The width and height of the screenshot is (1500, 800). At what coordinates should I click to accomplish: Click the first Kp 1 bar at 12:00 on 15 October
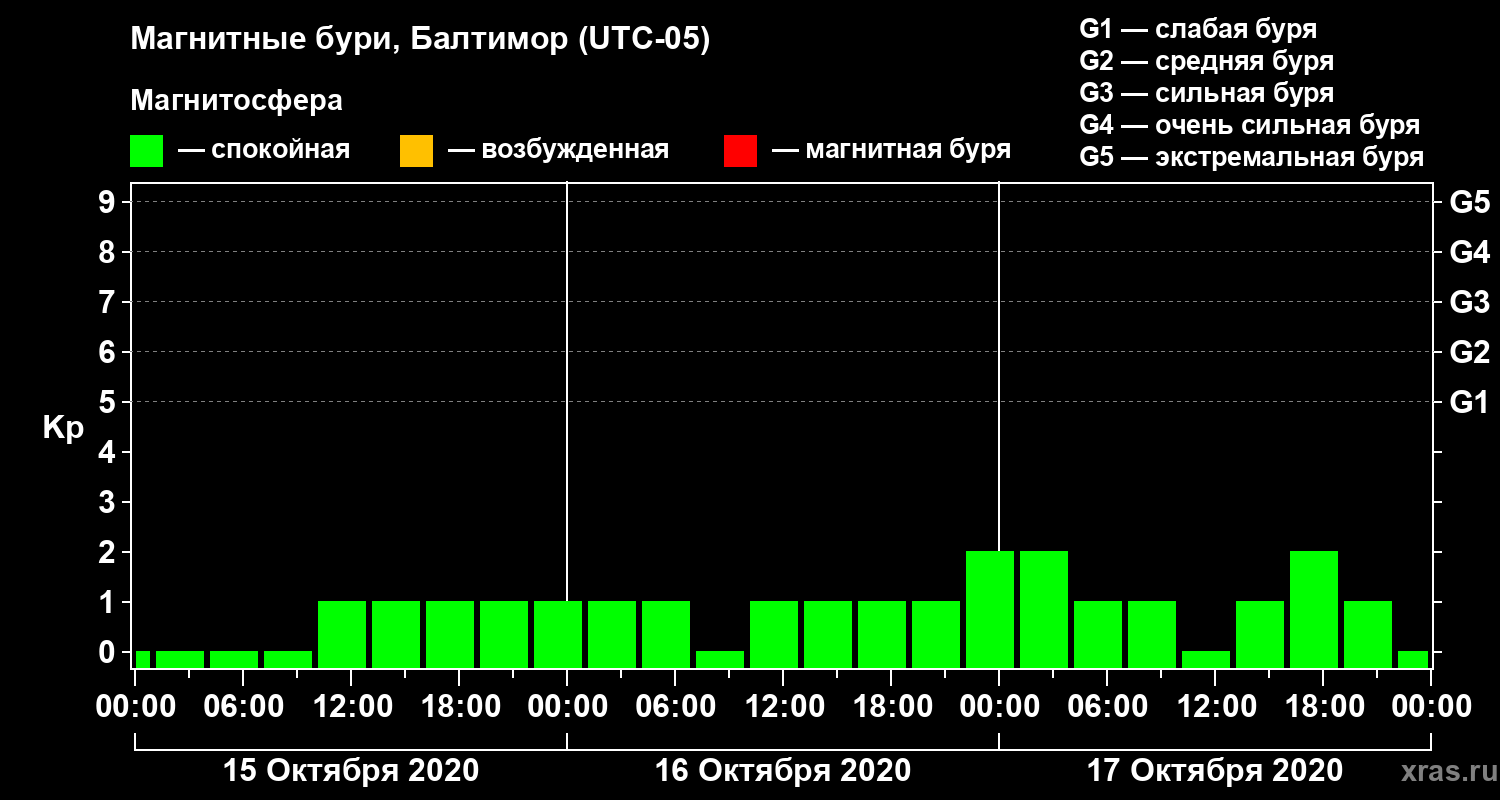(342, 634)
